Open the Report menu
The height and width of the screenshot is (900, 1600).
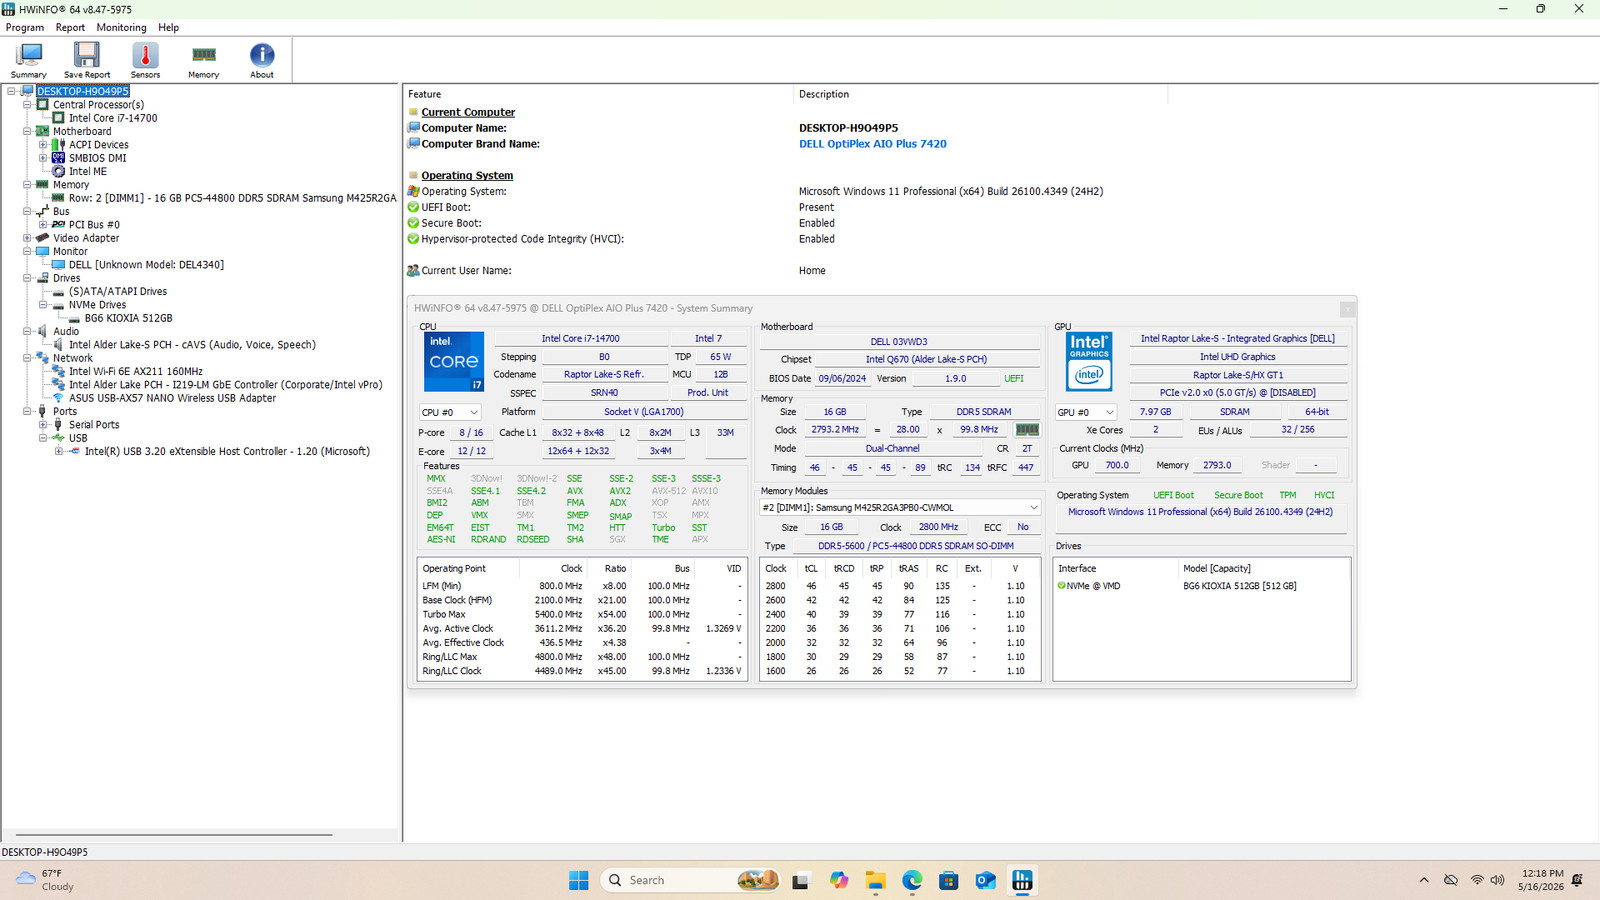70,28
